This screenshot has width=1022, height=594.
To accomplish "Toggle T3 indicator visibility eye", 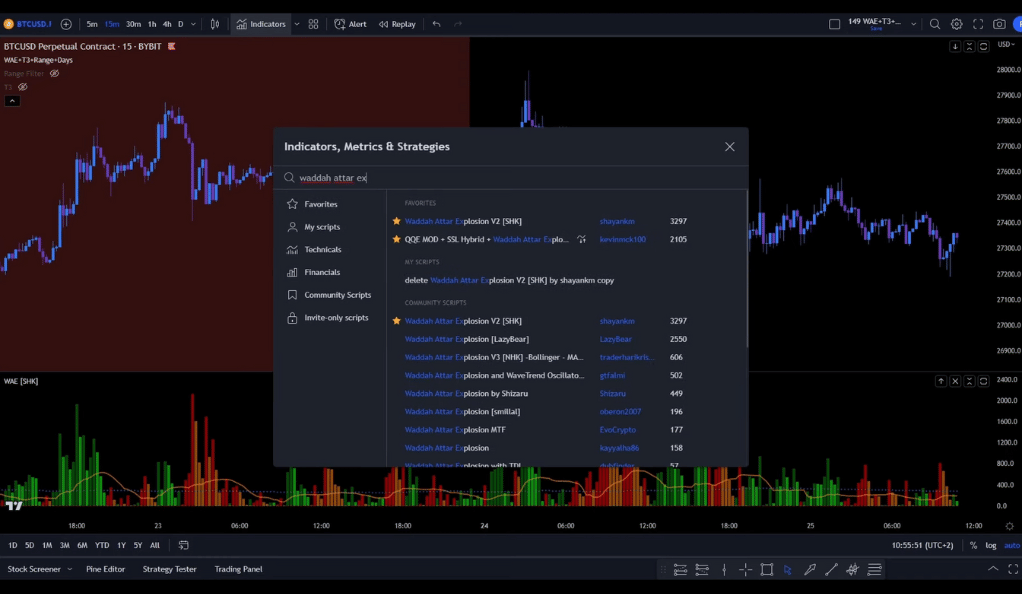I will coord(23,87).
